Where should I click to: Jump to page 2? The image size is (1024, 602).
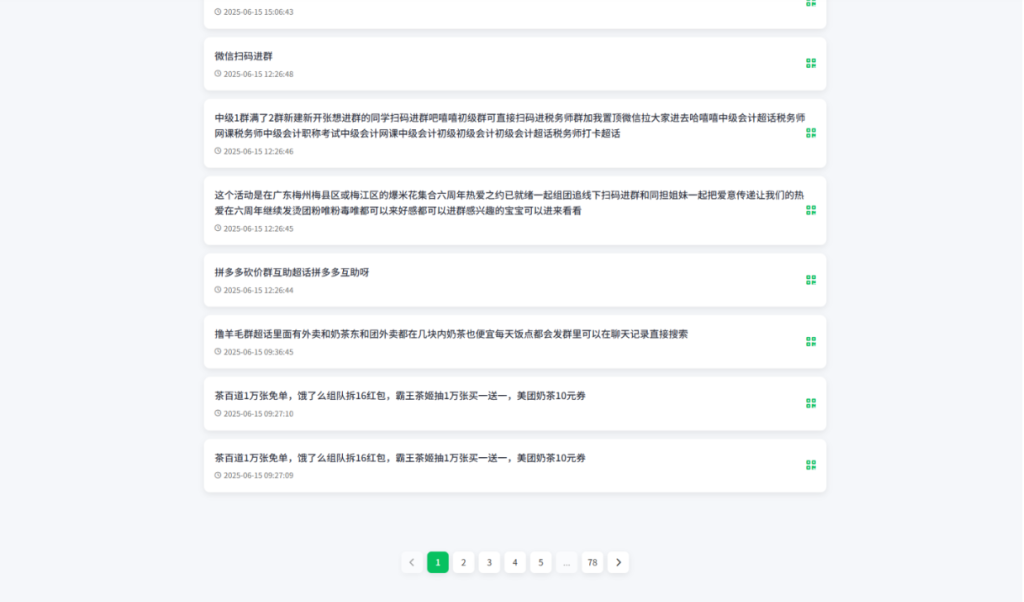click(463, 562)
